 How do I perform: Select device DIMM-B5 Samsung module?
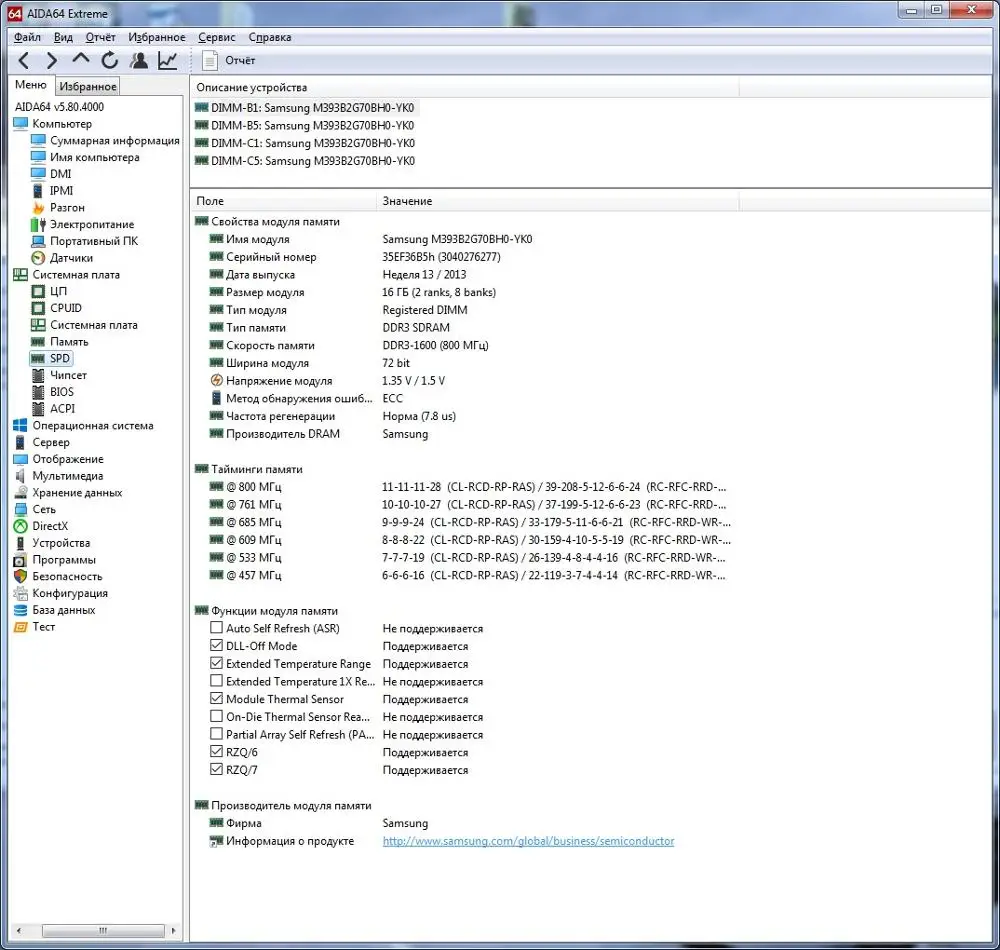pos(305,126)
